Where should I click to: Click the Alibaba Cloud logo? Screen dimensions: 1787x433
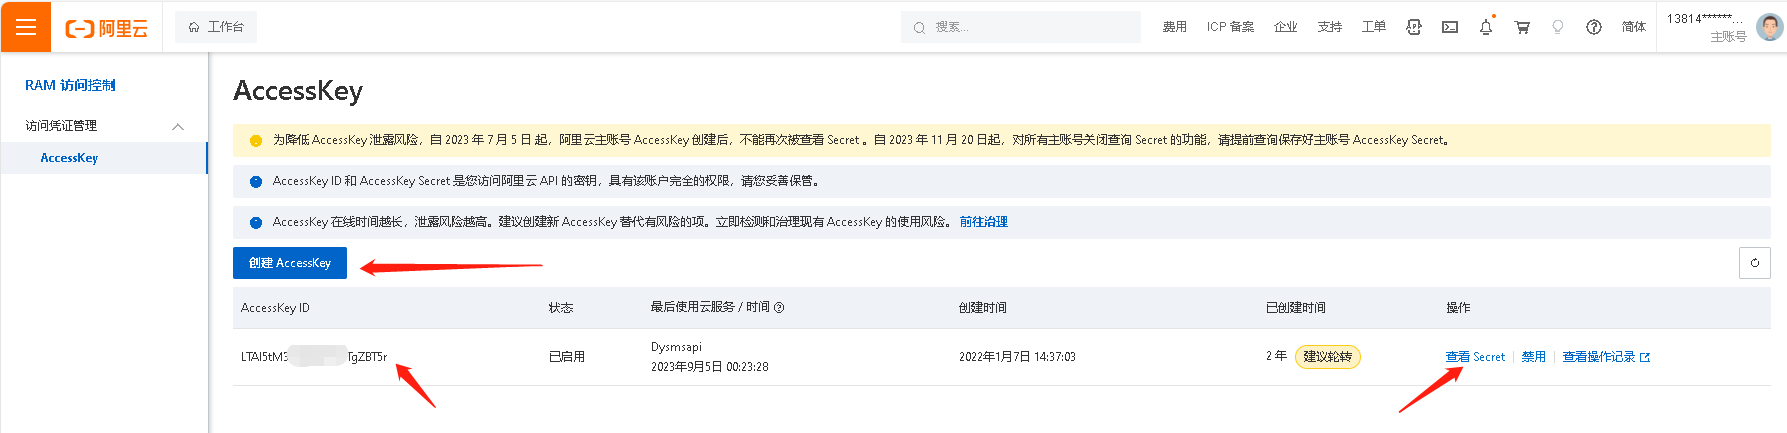(107, 28)
